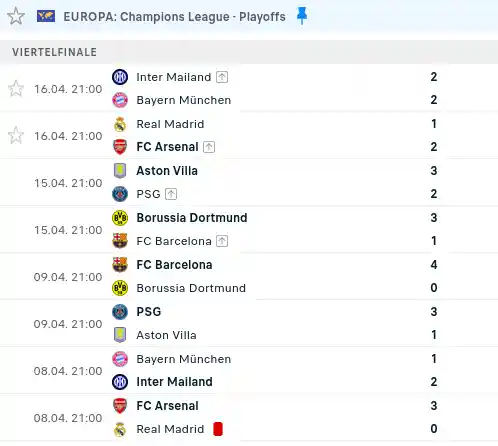
Task: Click Aston Villa crest in 15.04. match
Action: (x=120, y=171)
